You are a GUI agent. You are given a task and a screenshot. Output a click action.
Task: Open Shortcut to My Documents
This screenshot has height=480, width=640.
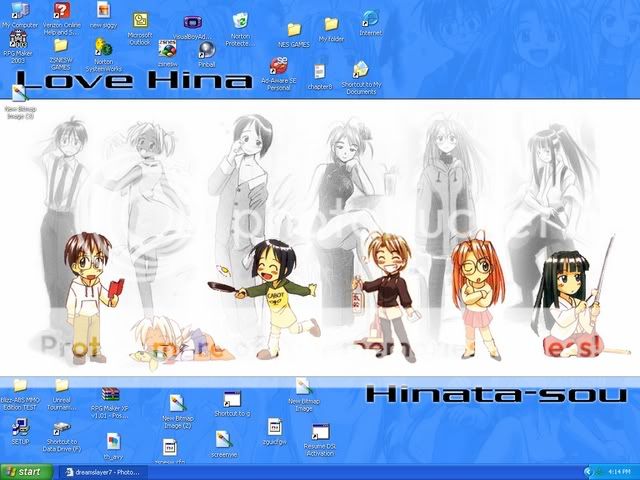(x=360, y=70)
